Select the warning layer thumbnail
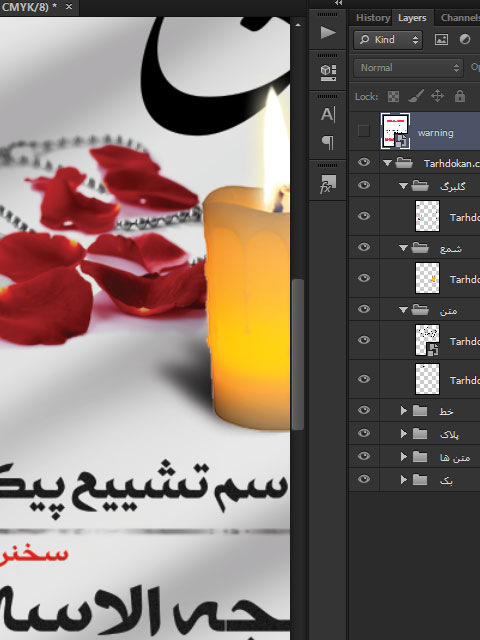Image resolution: width=480 pixels, height=640 pixels. [395, 131]
